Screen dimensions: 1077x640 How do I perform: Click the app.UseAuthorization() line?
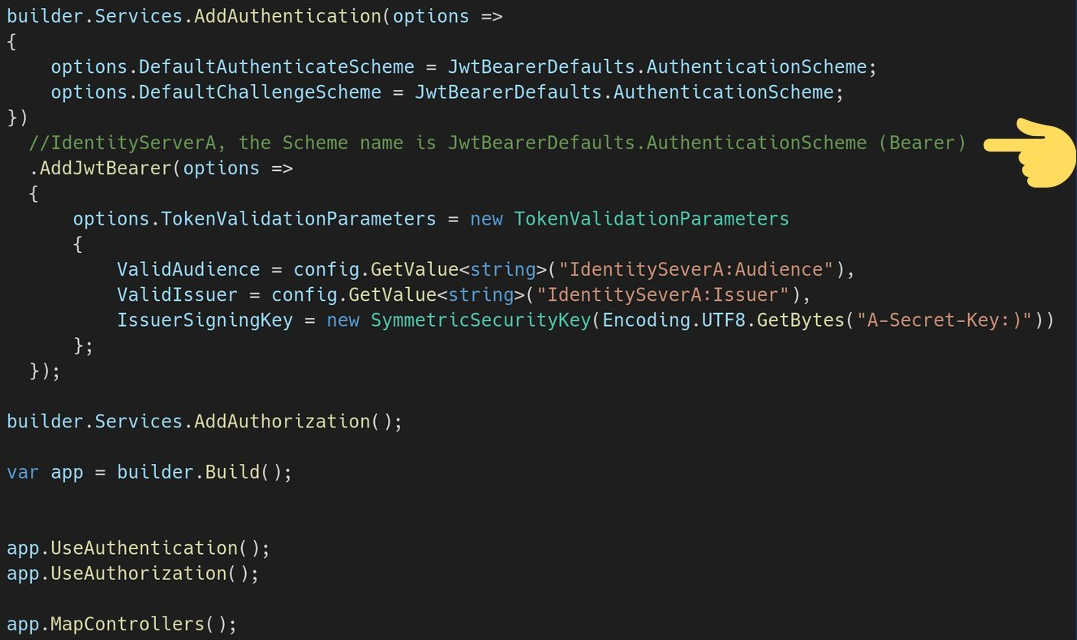pos(133,574)
